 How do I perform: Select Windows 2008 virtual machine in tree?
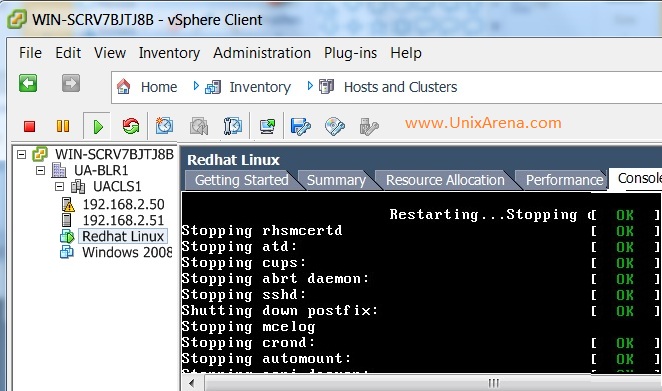tap(127, 252)
